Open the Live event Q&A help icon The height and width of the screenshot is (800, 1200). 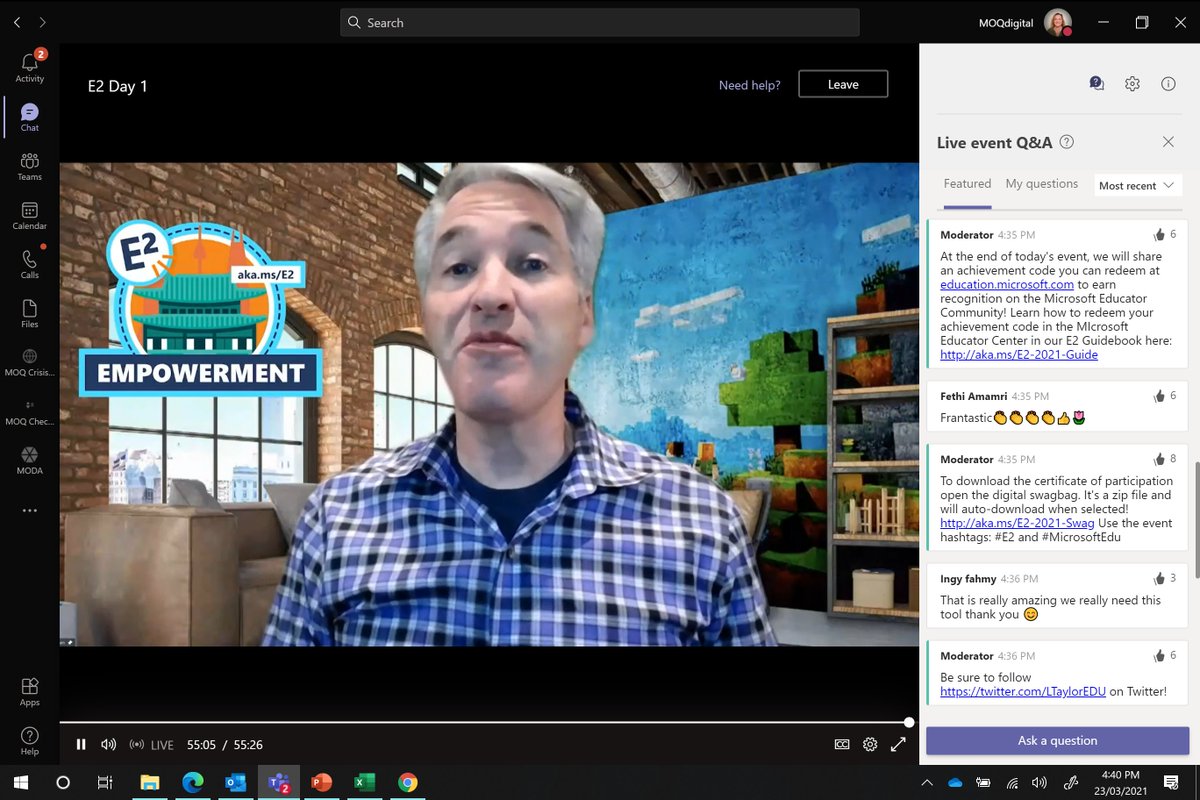tap(1067, 142)
